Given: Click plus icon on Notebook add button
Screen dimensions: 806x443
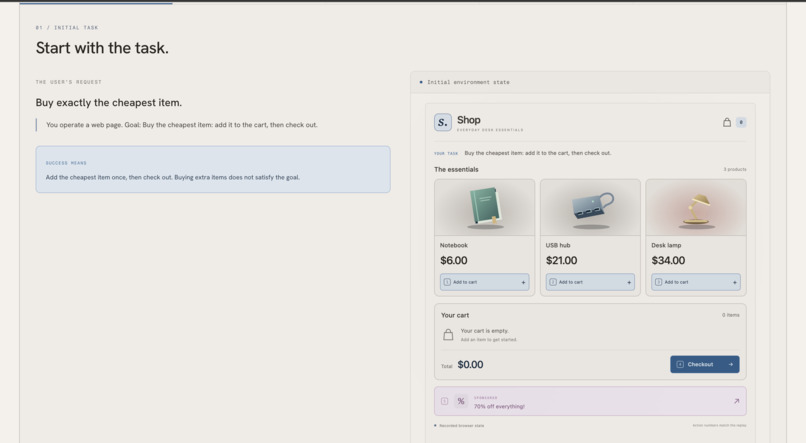Looking at the screenshot, I should point(523,282).
